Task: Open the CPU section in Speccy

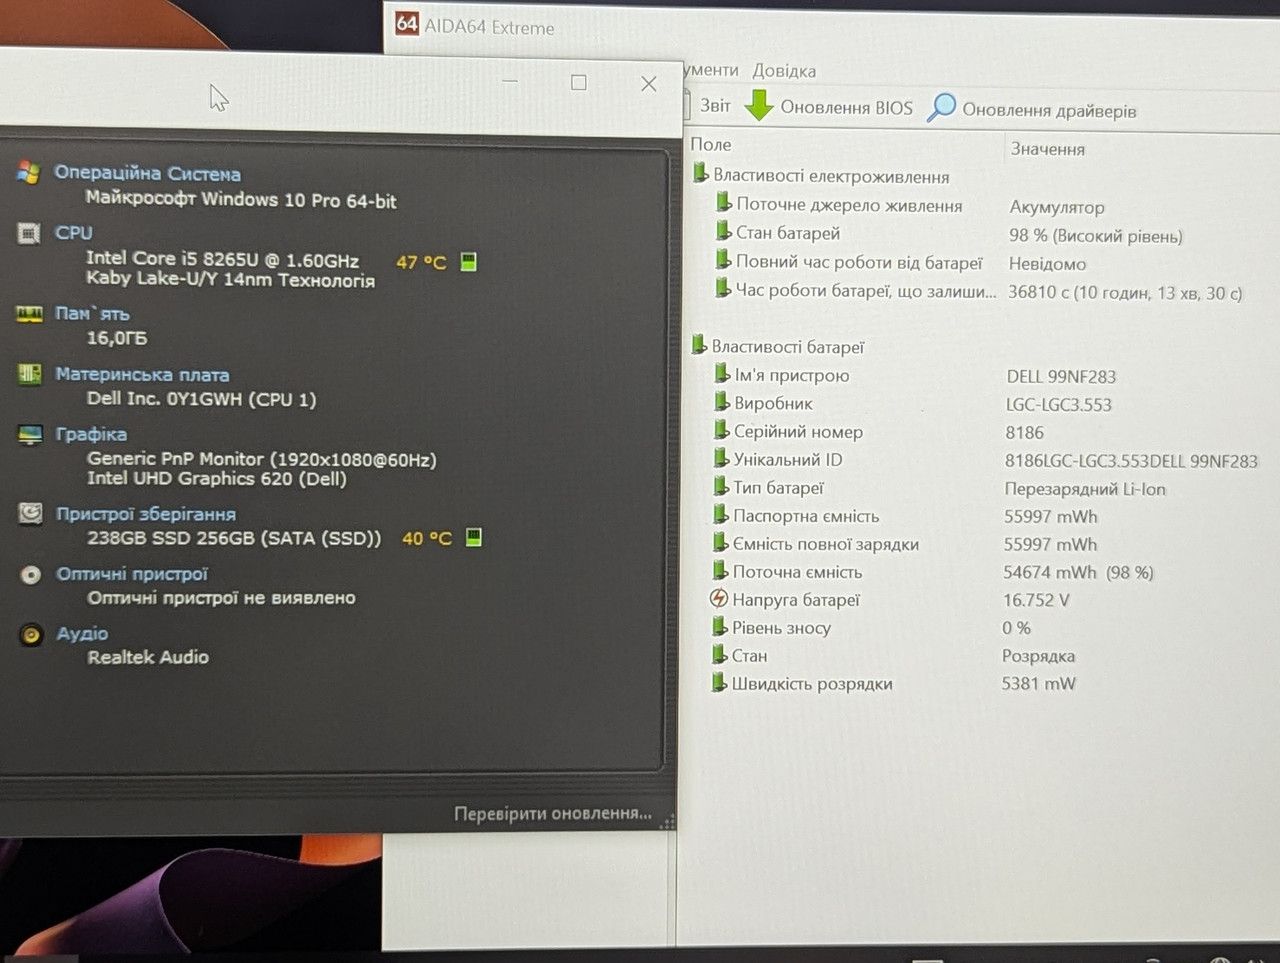Action: click(x=73, y=233)
